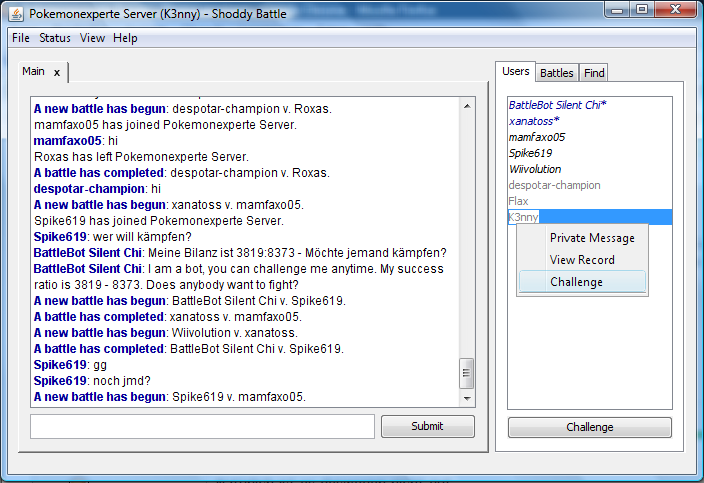Open the File menu
704x483 pixels.
(21, 38)
